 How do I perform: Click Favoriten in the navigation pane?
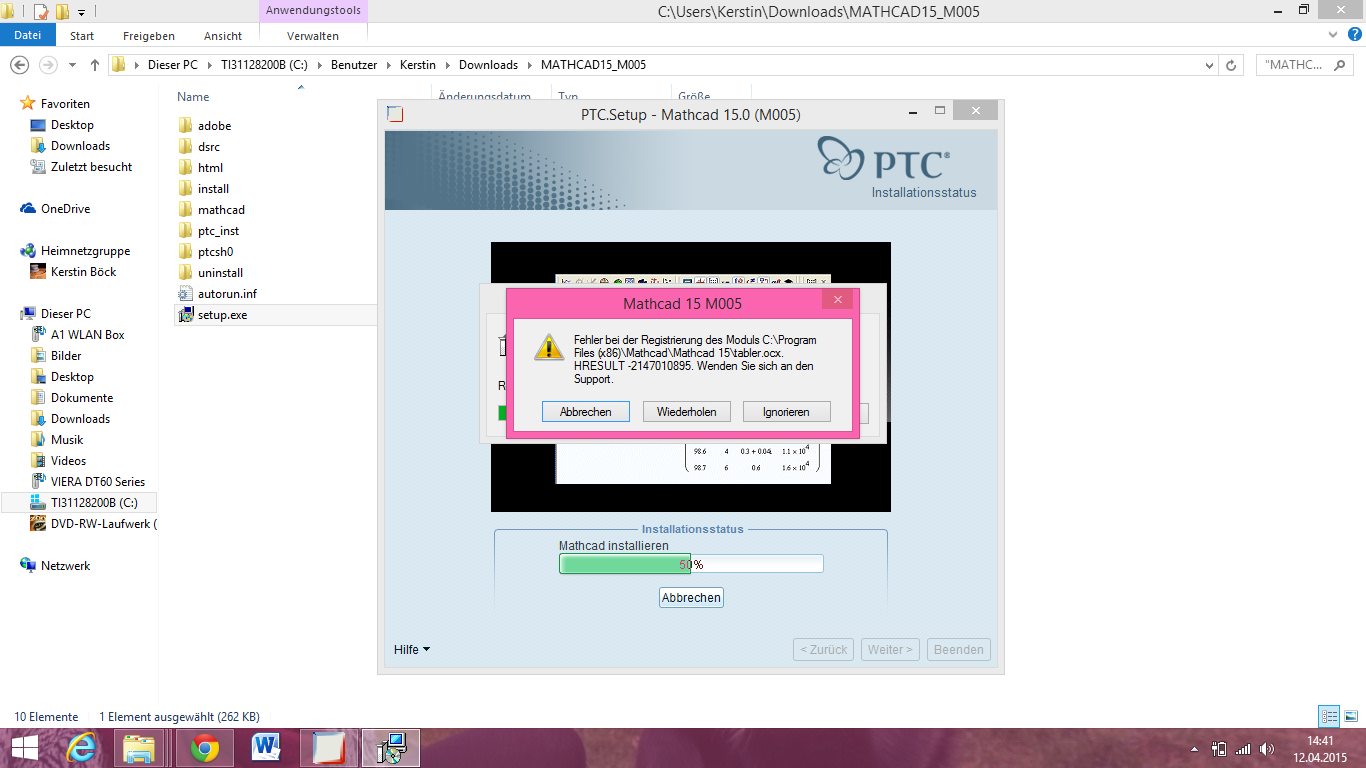point(65,104)
